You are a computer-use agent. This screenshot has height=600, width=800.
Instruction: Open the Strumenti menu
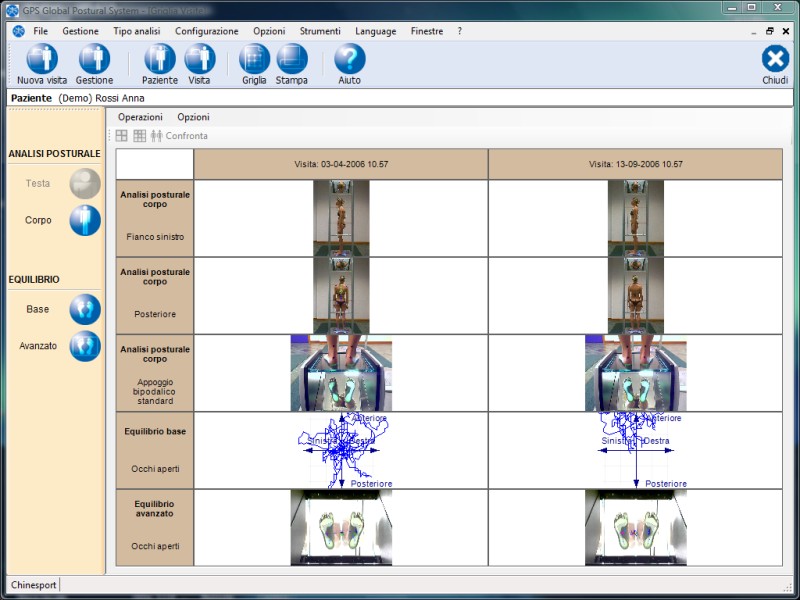coord(319,31)
